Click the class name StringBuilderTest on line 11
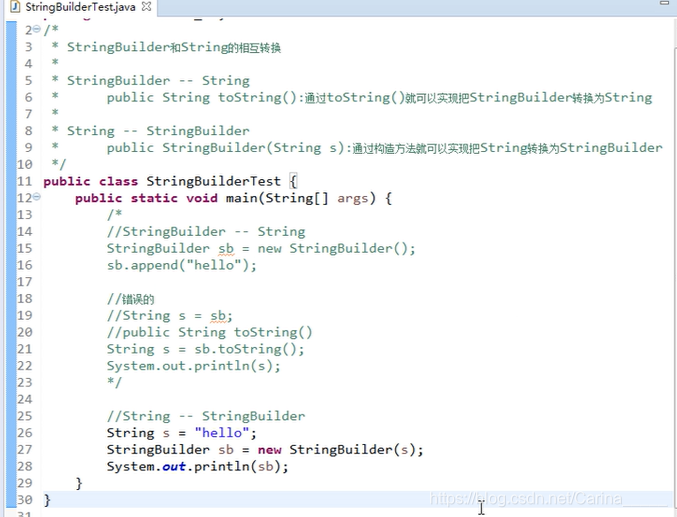 (213, 181)
